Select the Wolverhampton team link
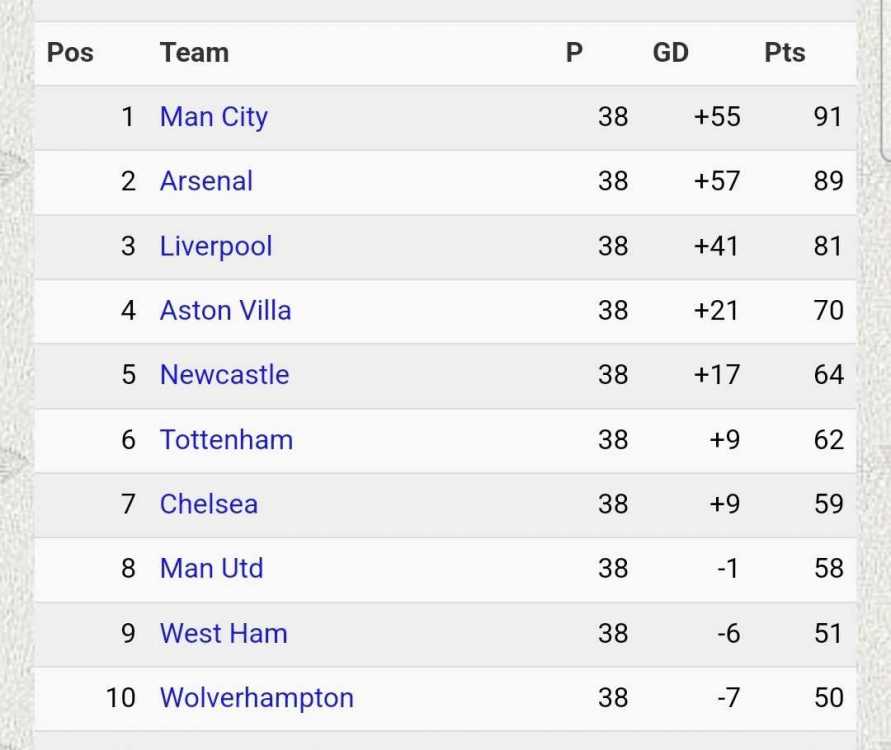The image size is (891, 750). (256, 698)
